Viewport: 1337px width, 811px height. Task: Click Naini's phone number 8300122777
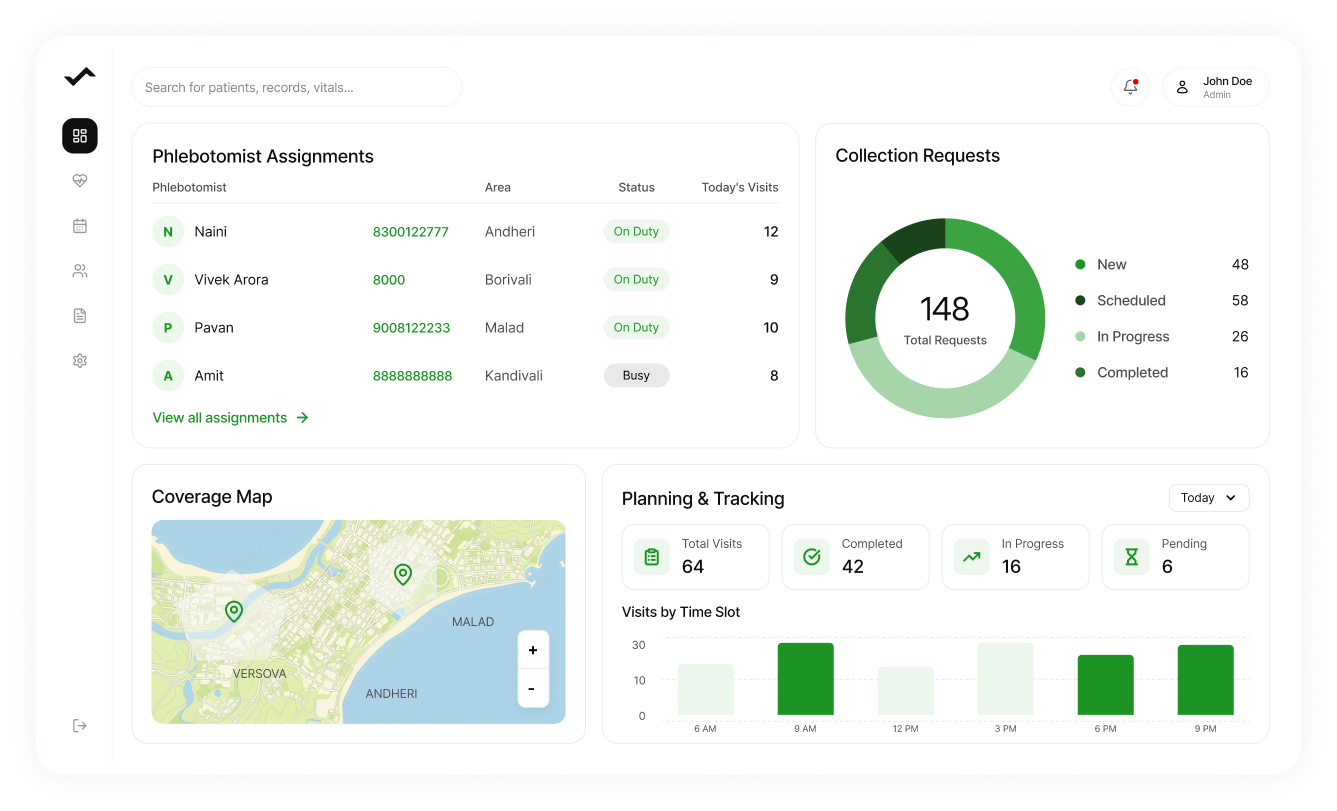point(411,232)
